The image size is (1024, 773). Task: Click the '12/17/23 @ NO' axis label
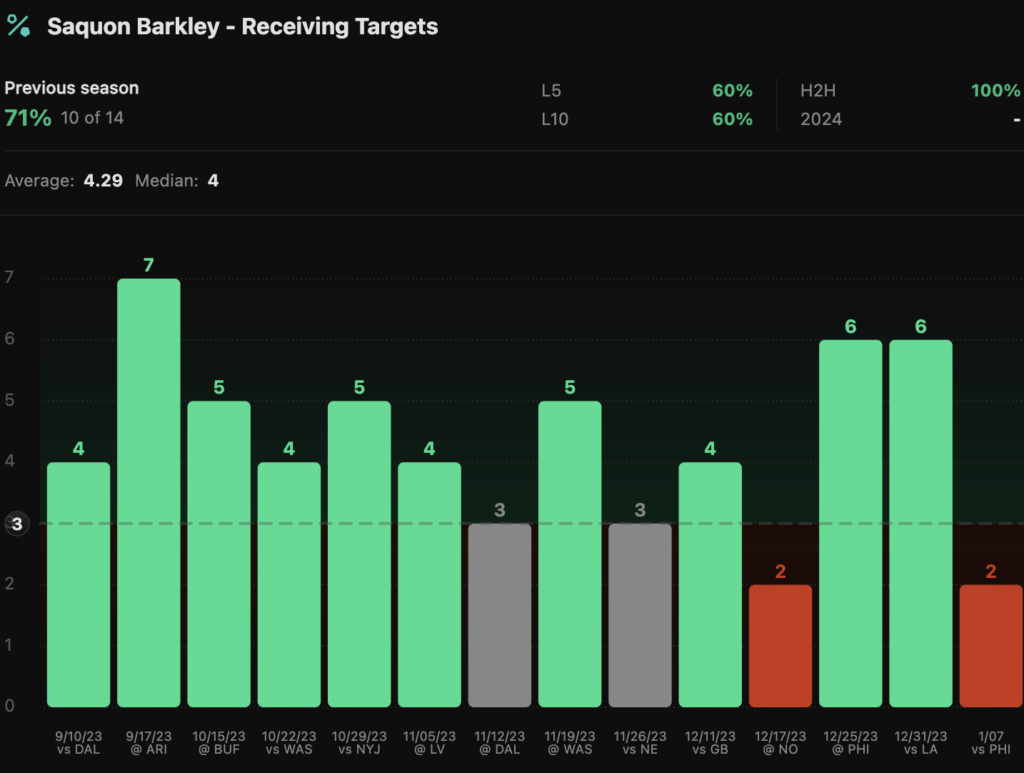[780, 743]
